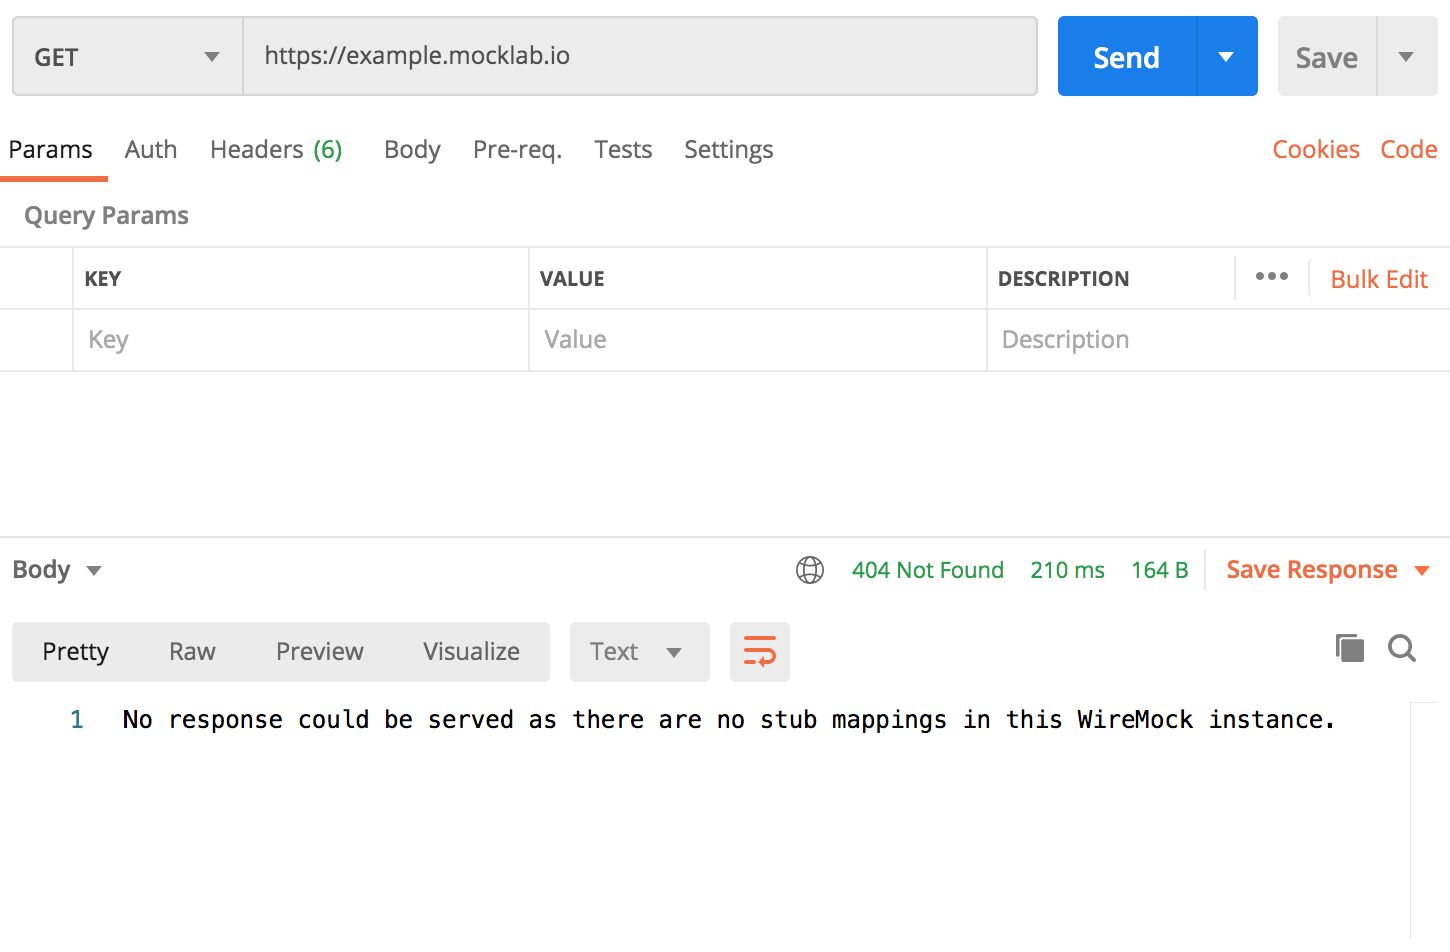Image resolution: width=1450 pixels, height=952 pixels.
Task: Select the Visualize response view
Action: [x=471, y=652]
